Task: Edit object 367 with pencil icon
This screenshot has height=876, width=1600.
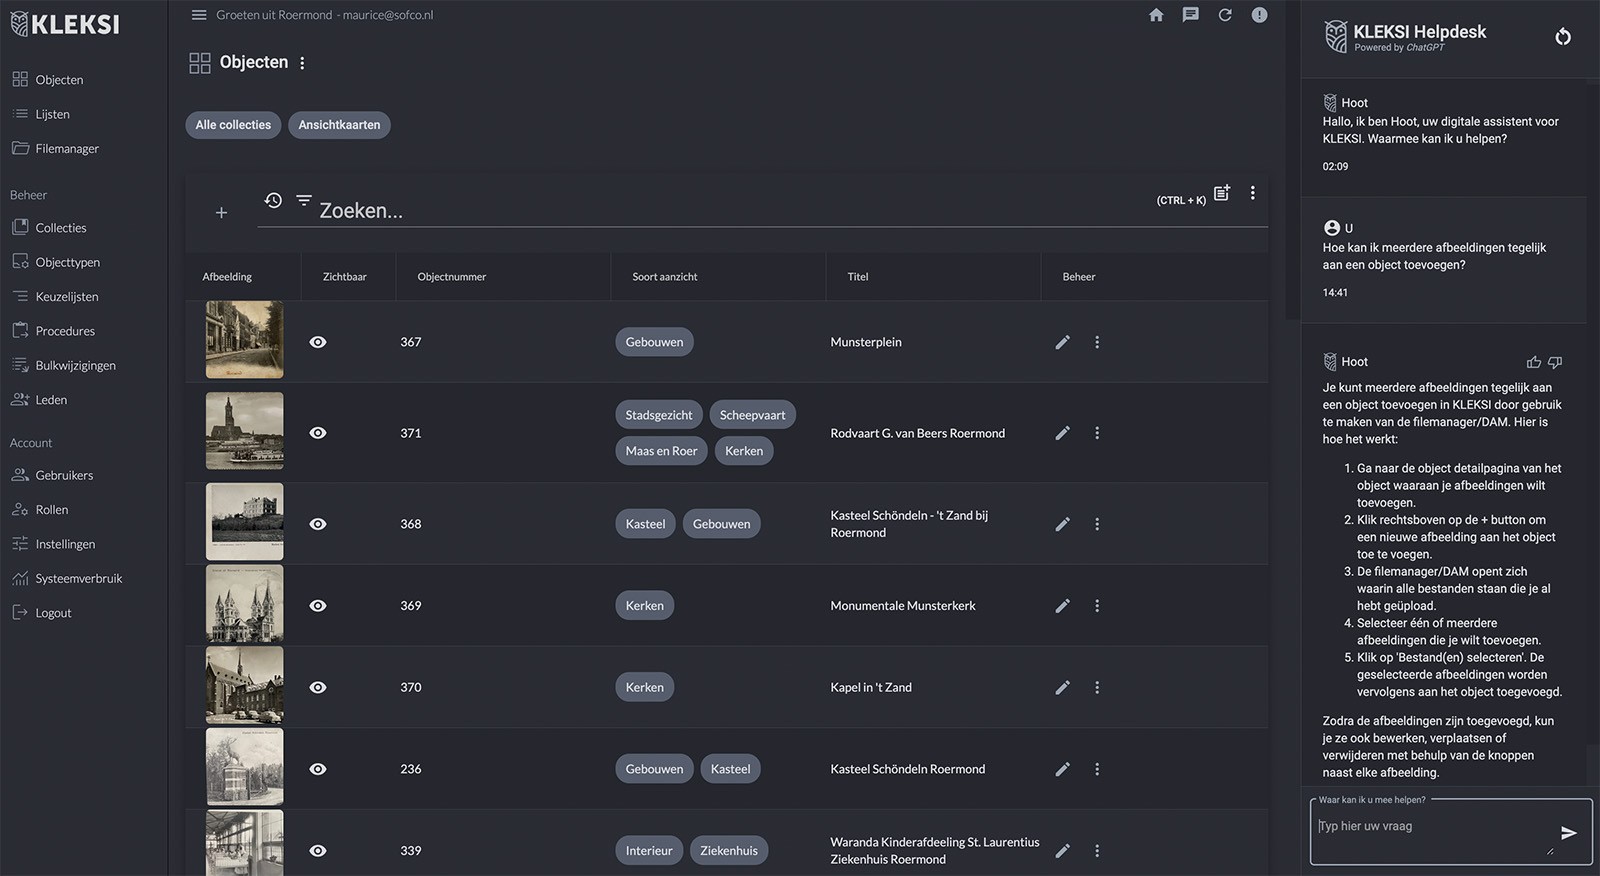Action: 1062,342
